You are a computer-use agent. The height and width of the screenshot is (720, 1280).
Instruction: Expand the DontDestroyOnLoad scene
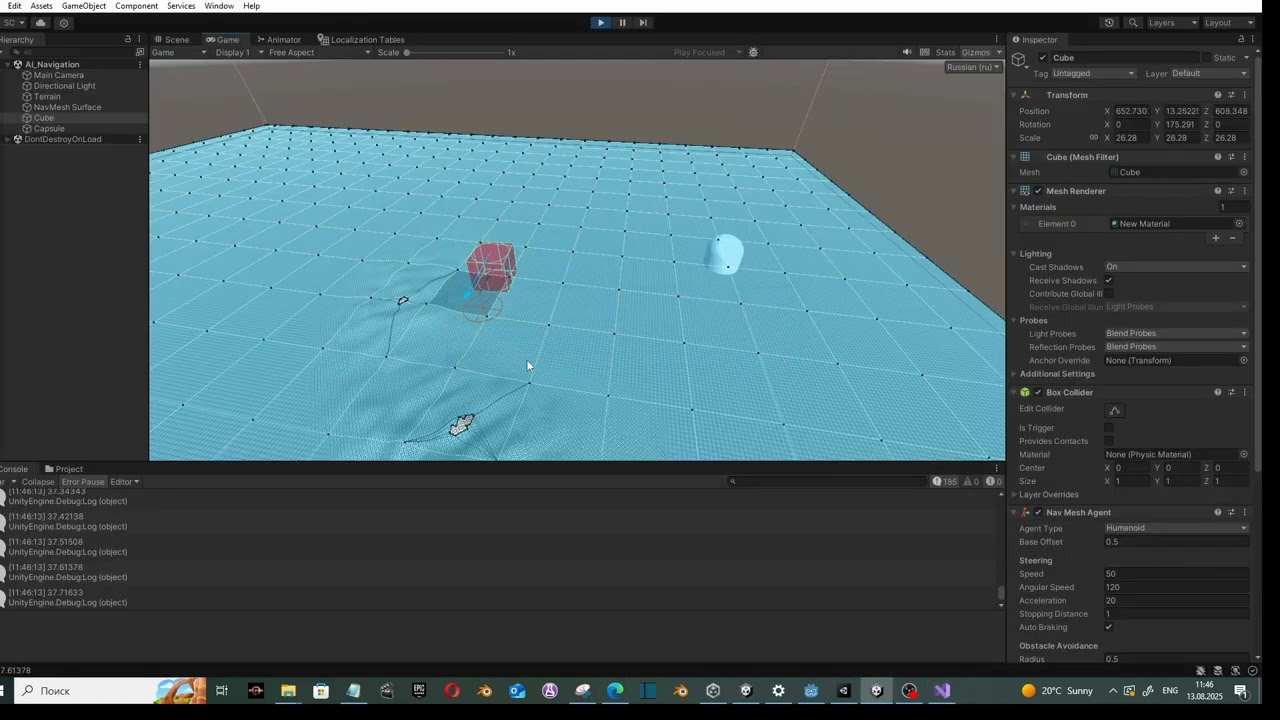click(x=6, y=139)
